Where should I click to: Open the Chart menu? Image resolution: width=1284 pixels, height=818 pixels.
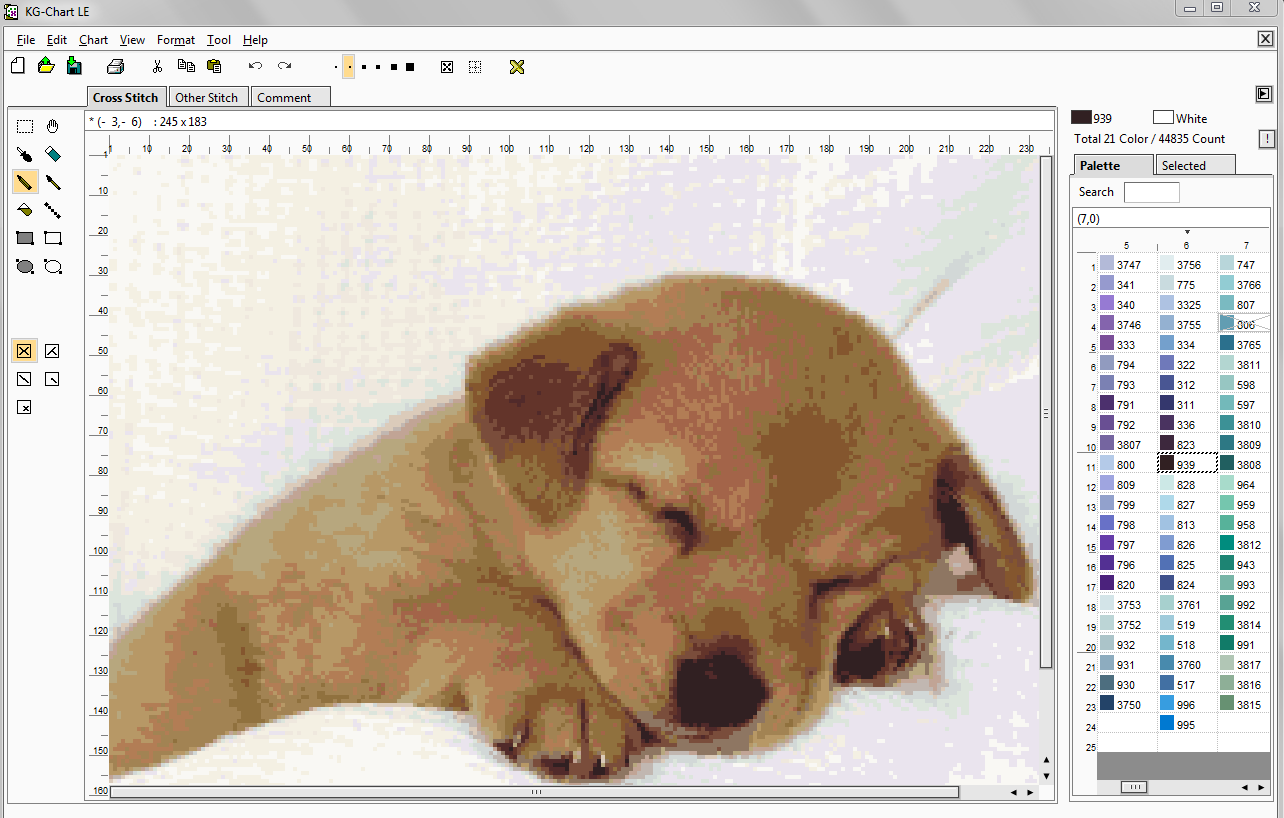93,40
